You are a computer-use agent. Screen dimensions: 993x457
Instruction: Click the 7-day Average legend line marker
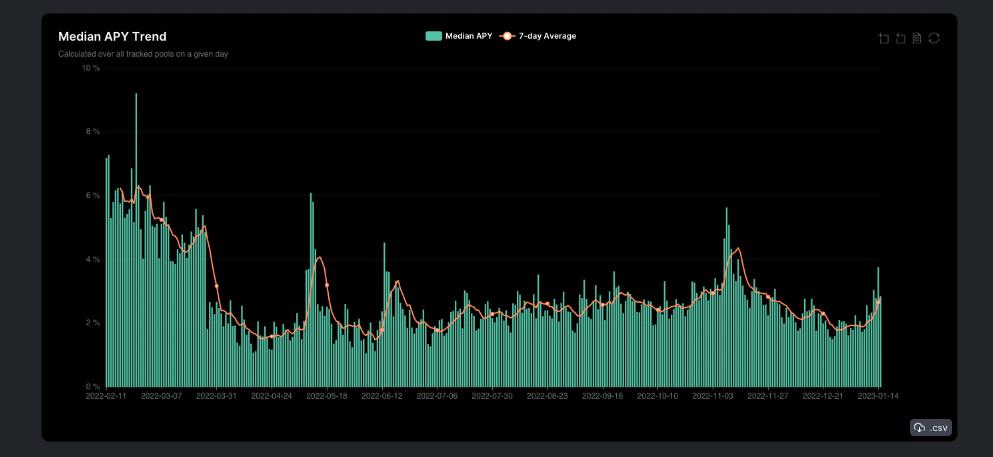pos(507,36)
